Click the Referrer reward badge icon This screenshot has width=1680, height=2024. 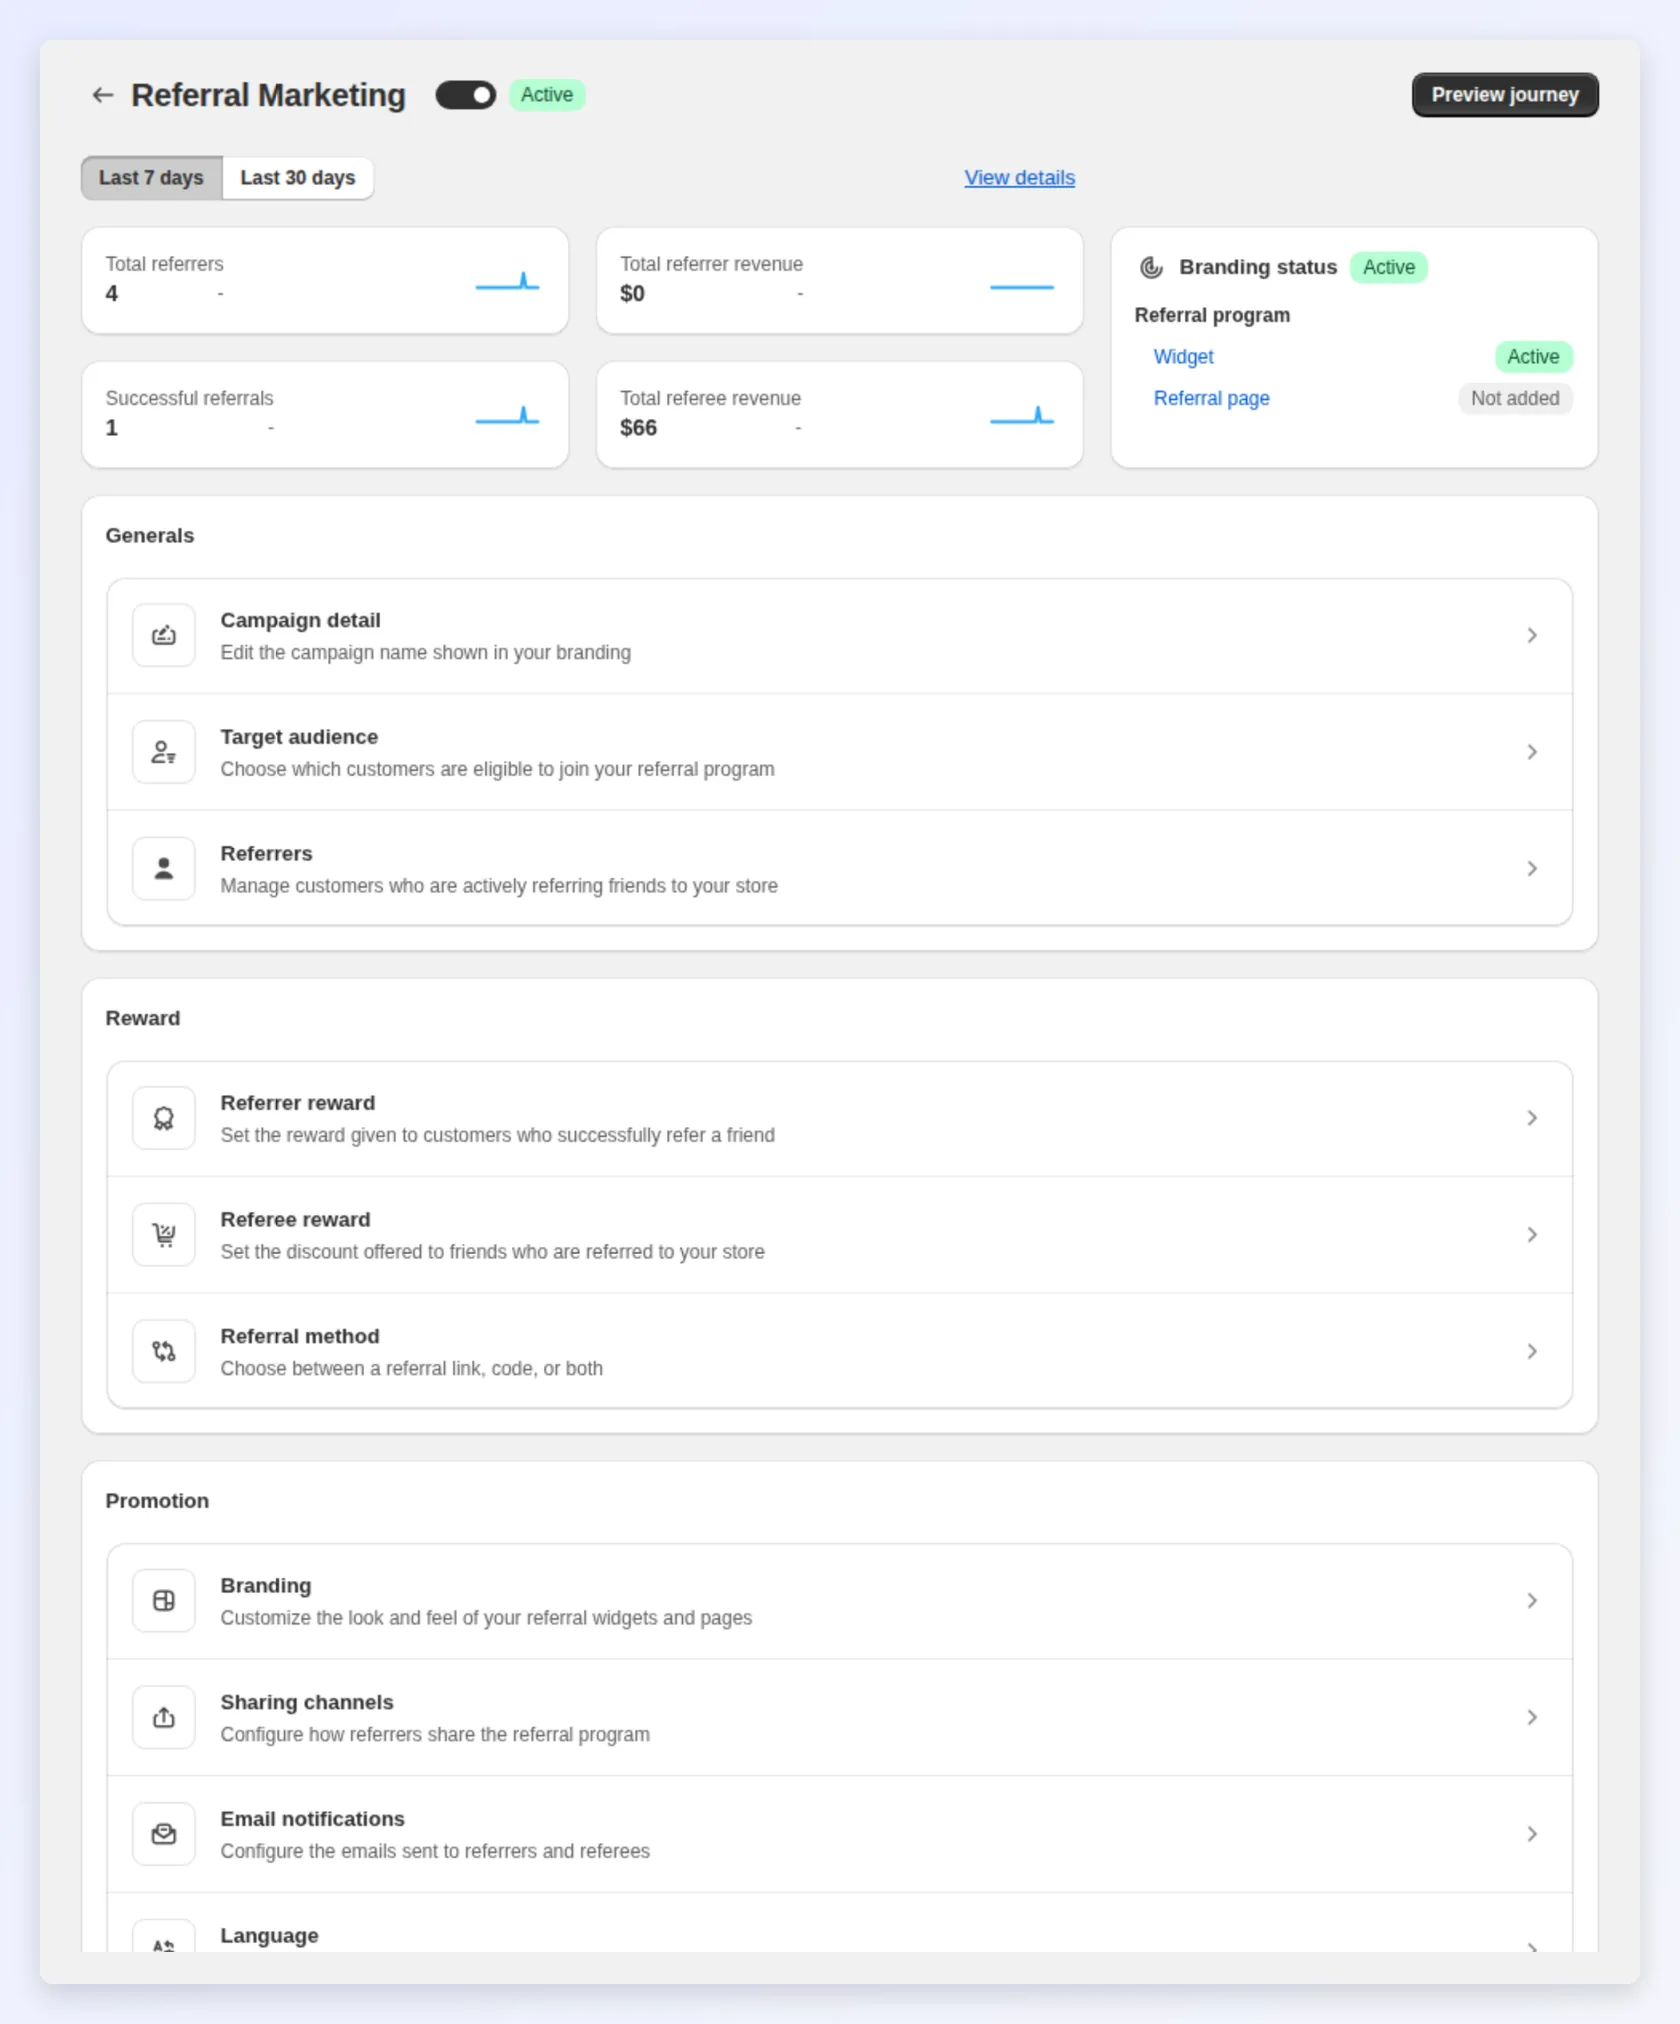click(164, 1118)
